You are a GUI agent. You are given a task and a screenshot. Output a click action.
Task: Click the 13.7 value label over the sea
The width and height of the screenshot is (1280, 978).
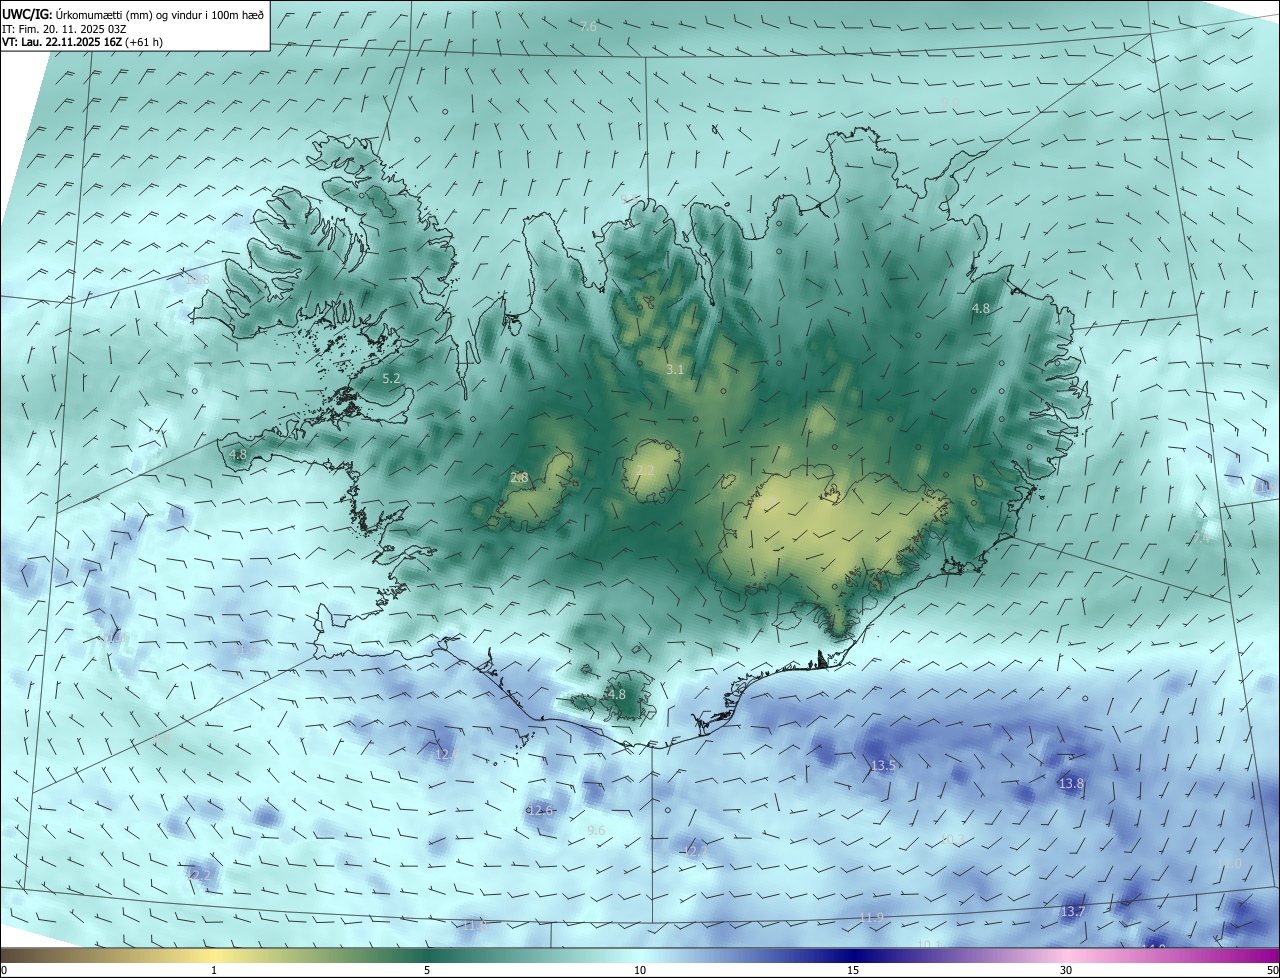[x=1072, y=911]
